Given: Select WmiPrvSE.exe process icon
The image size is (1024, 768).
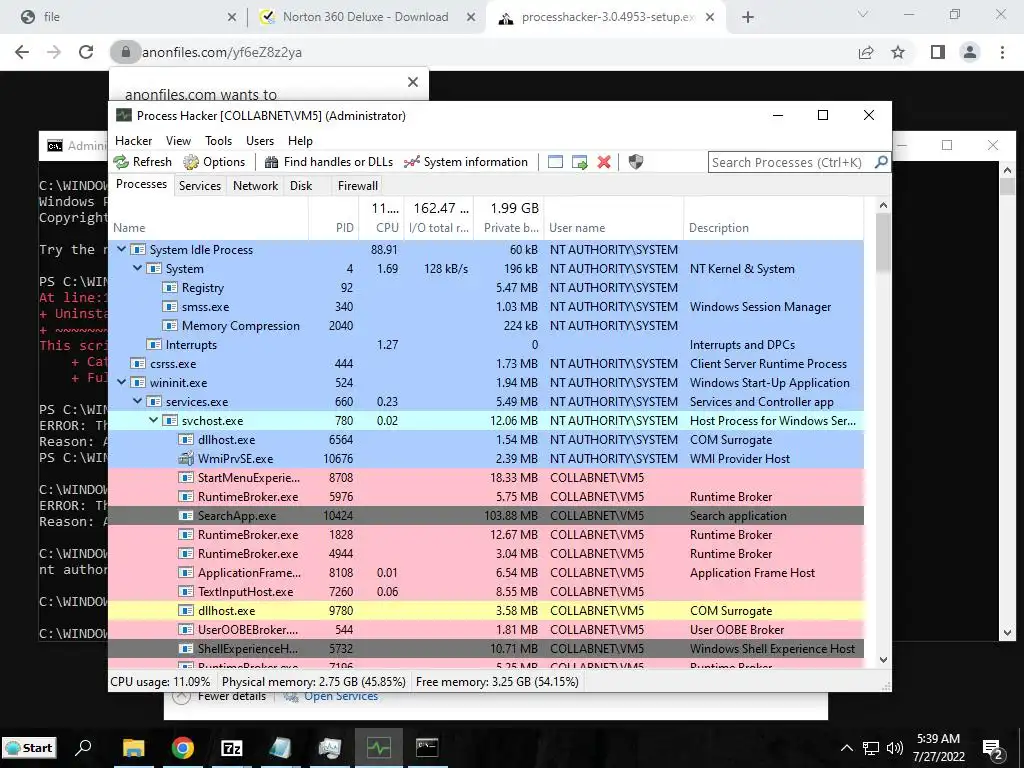Looking at the screenshot, I should click(186, 458).
